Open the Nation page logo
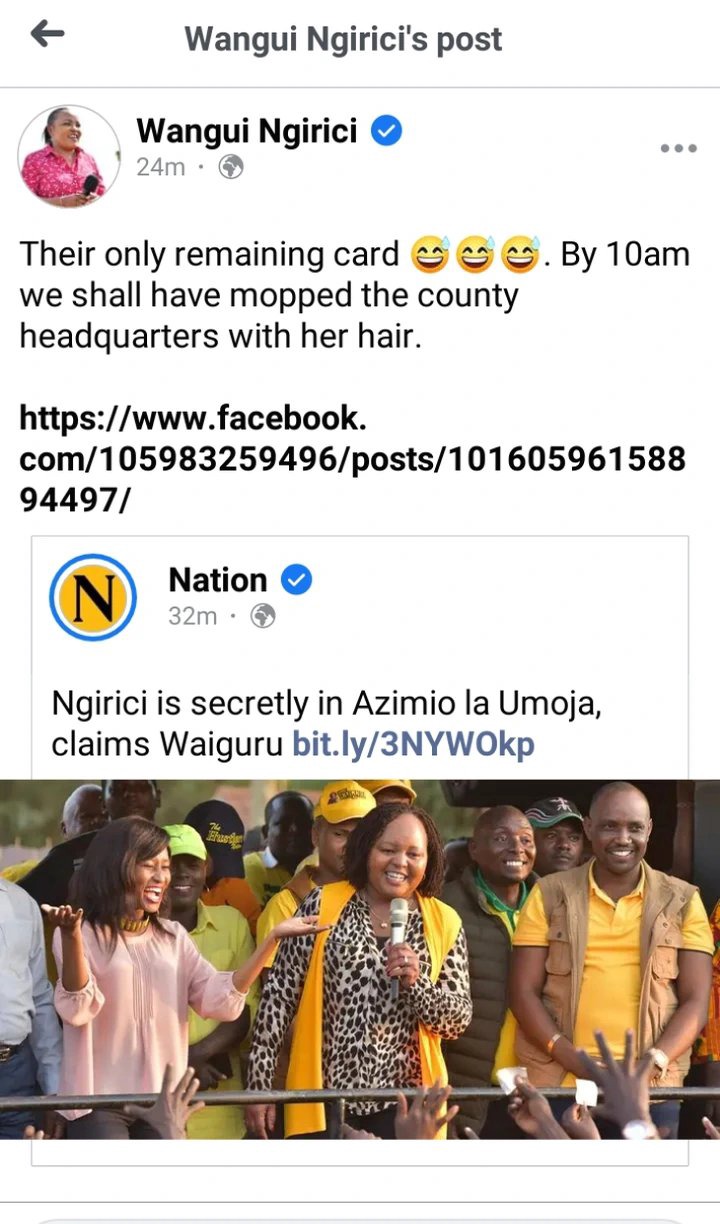 click(x=93, y=597)
